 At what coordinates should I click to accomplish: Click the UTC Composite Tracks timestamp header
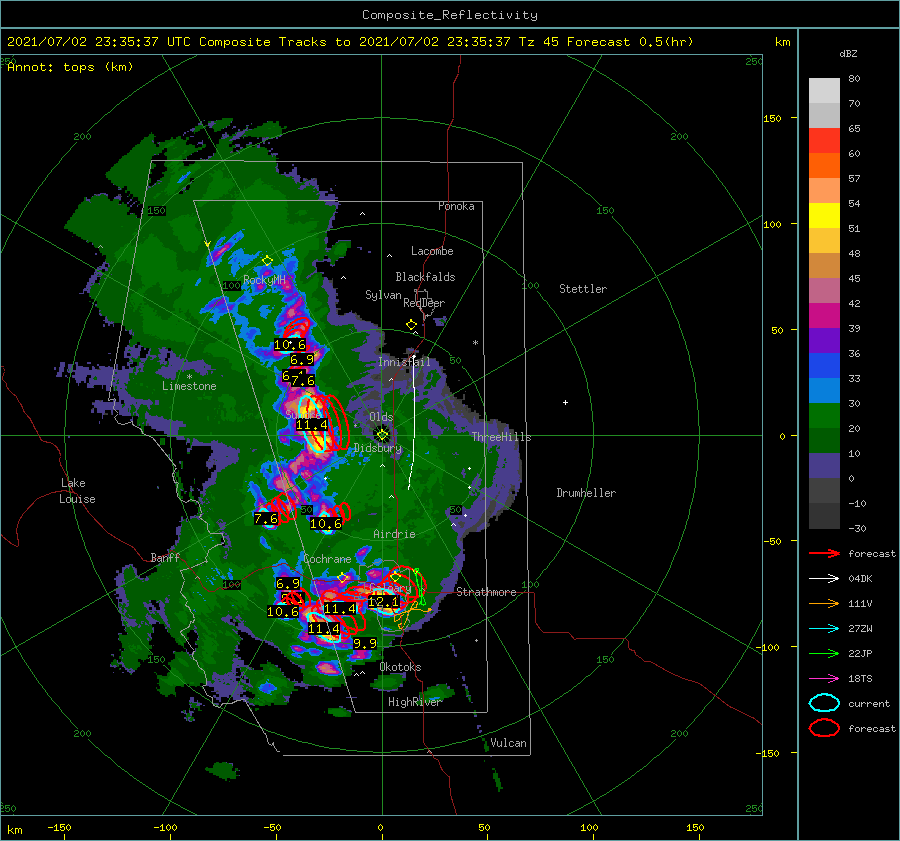[350, 42]
